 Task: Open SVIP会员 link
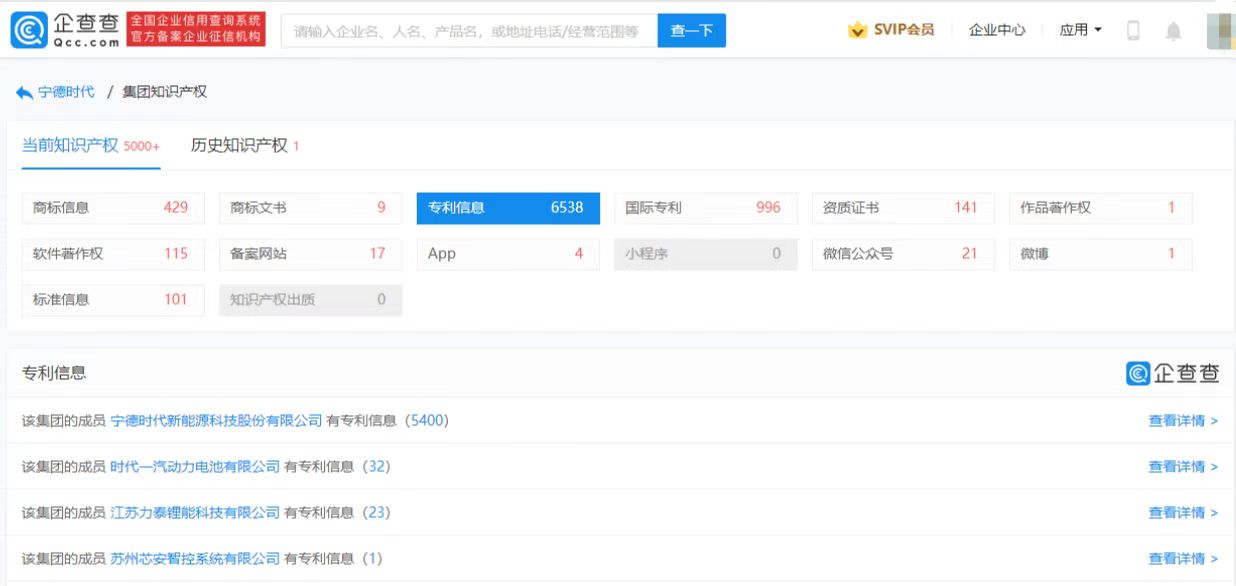point(904,30)
